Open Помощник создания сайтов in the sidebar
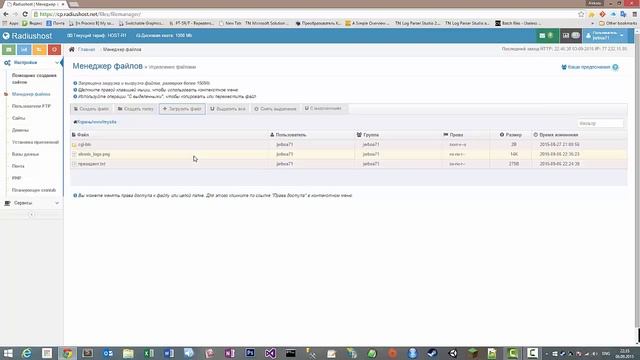This screenshot has height=360, width=640. pos(34,79)
